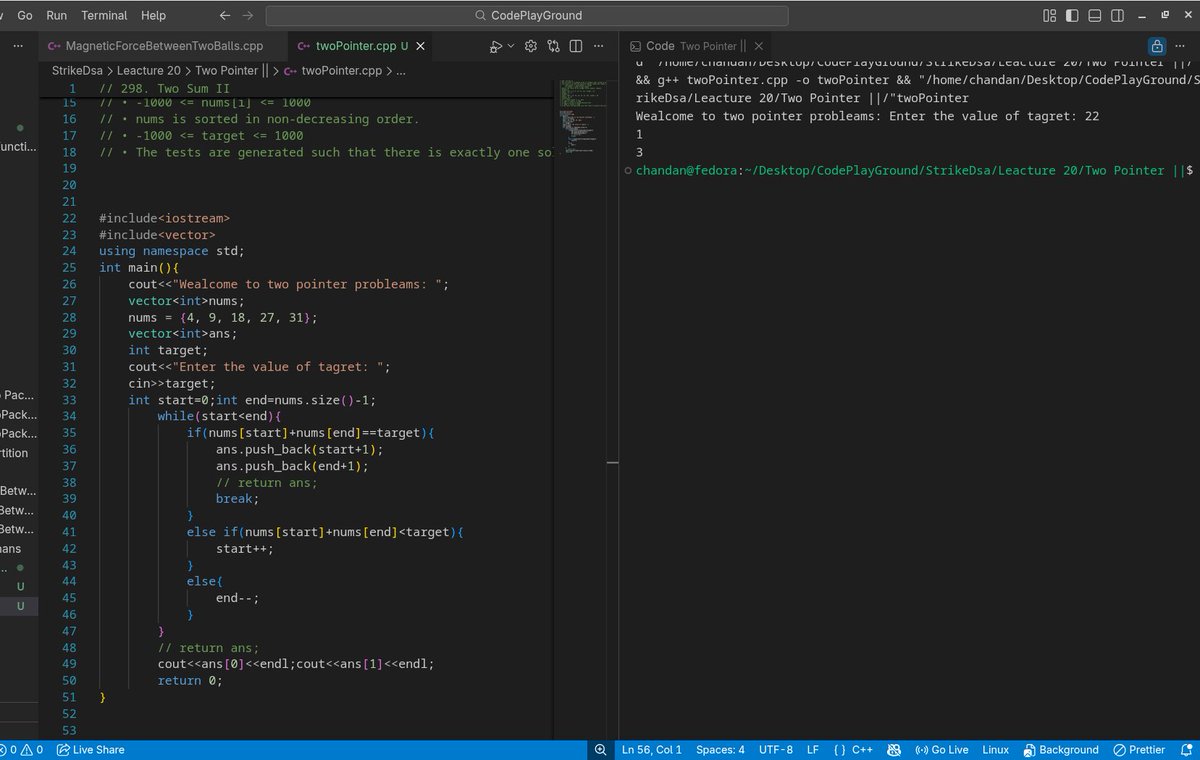
Task: Change end of line sequence LF
Action: tap(813, 750)
